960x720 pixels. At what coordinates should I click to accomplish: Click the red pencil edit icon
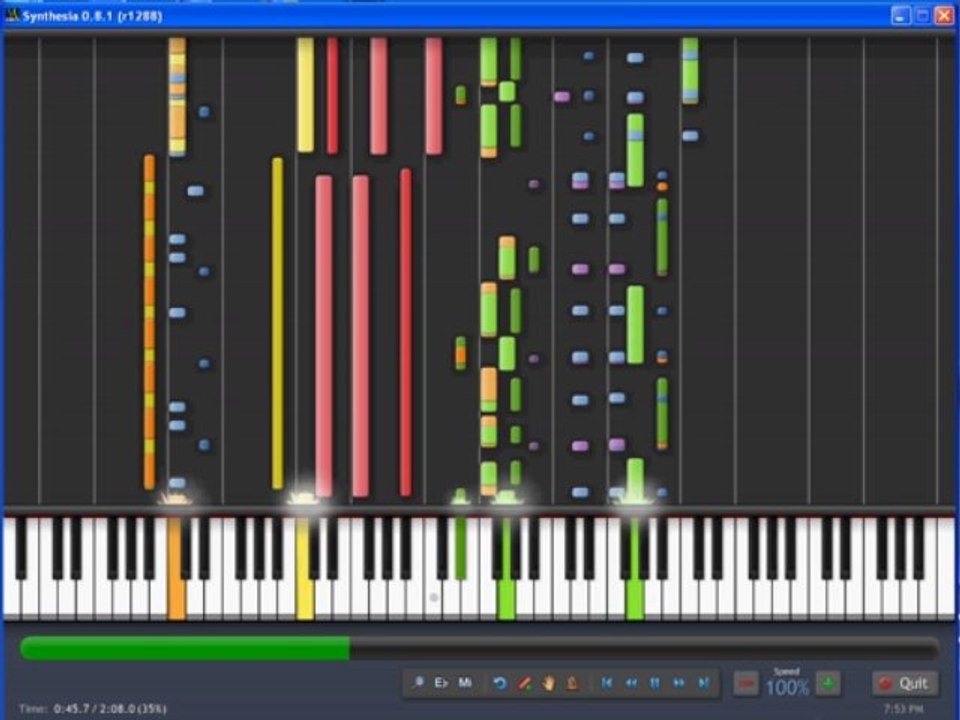[524, 683]
